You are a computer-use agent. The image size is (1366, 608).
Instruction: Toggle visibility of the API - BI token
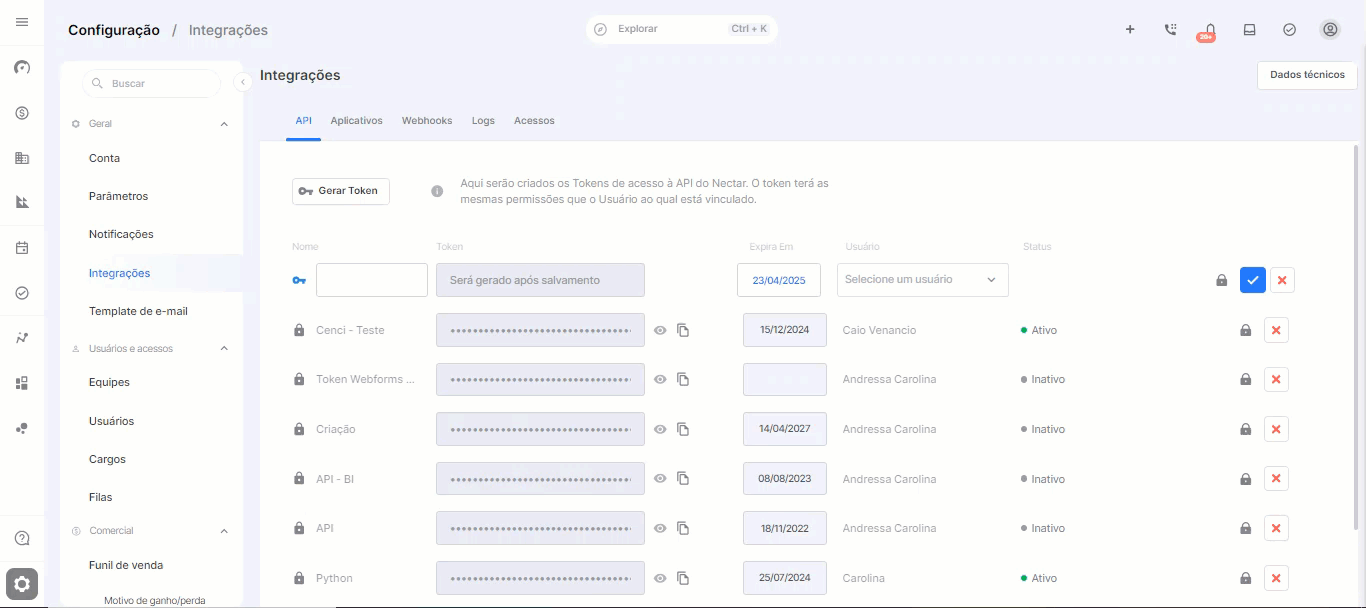tap(660, 479)
